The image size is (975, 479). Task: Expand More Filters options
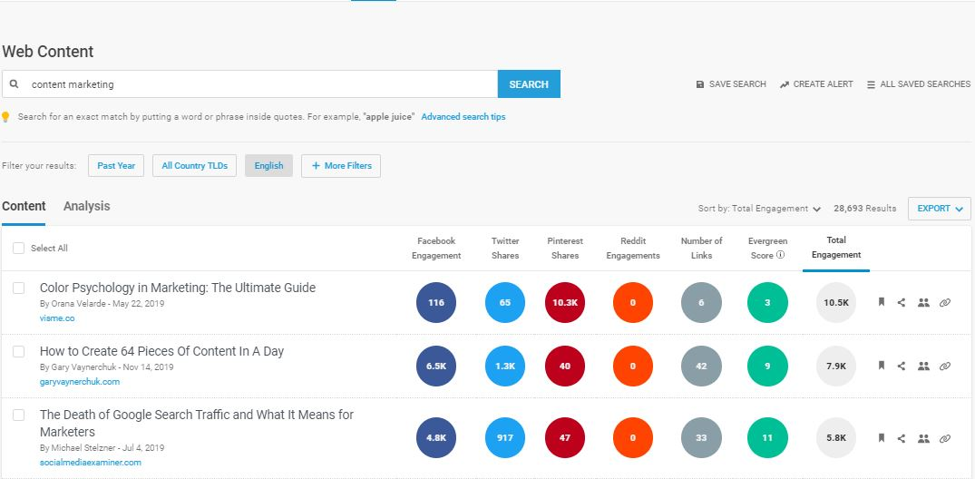click(341, 166)
